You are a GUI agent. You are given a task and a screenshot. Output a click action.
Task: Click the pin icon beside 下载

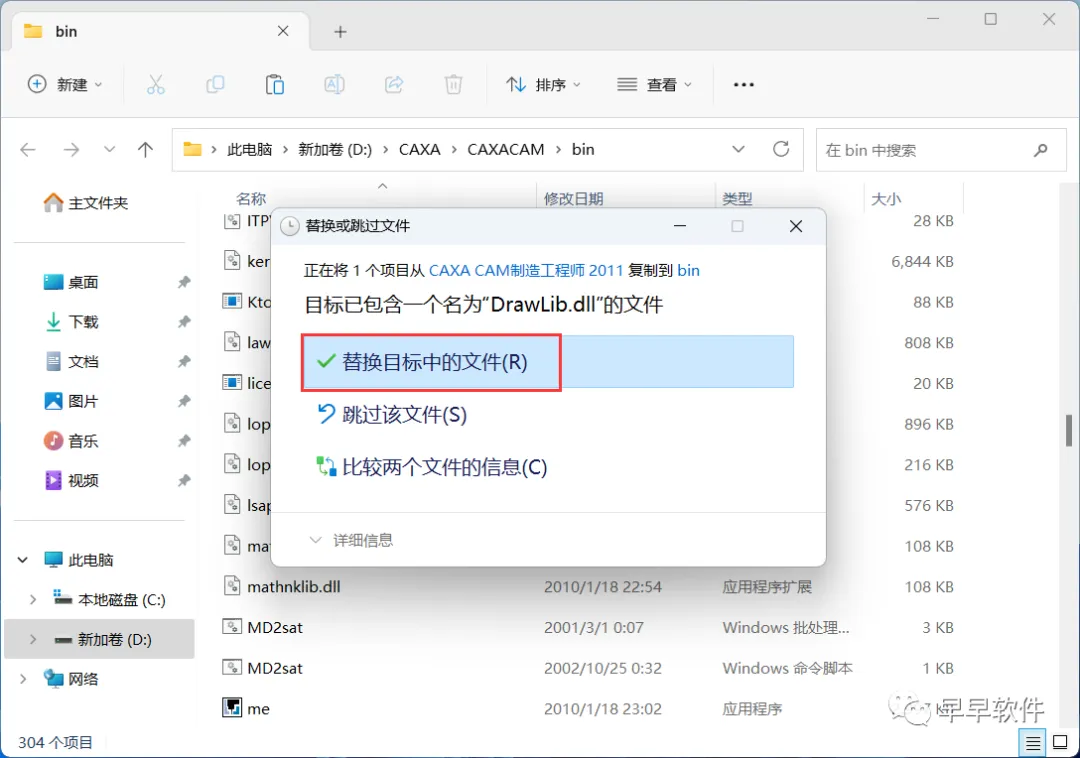[184, 322]
